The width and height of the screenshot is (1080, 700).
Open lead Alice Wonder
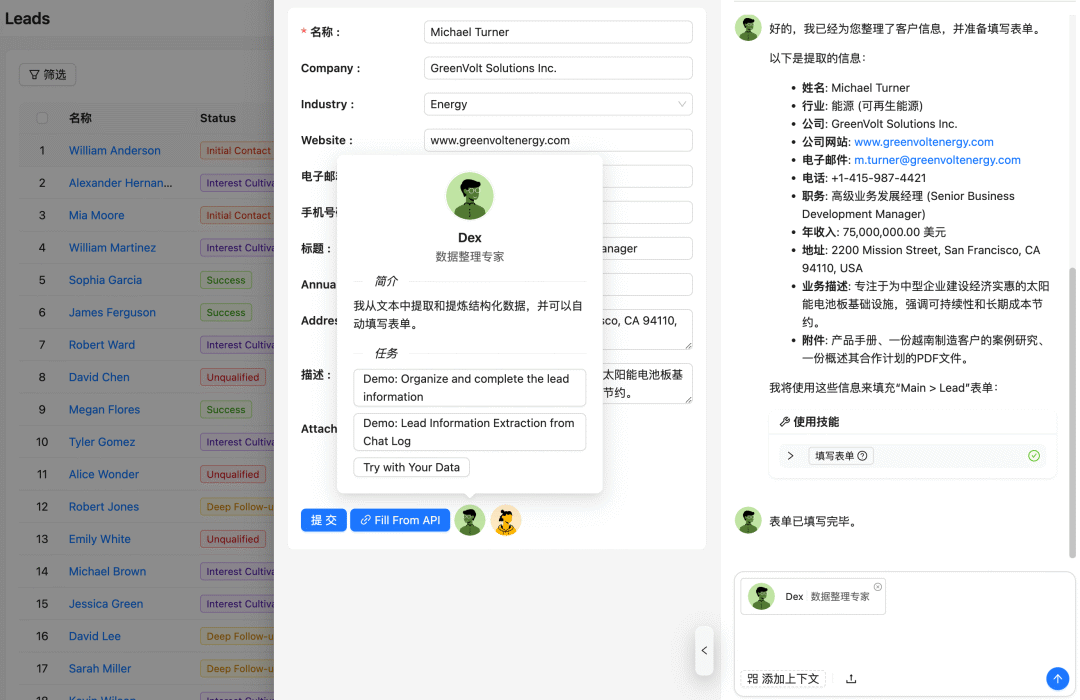[x=104, y=474]
